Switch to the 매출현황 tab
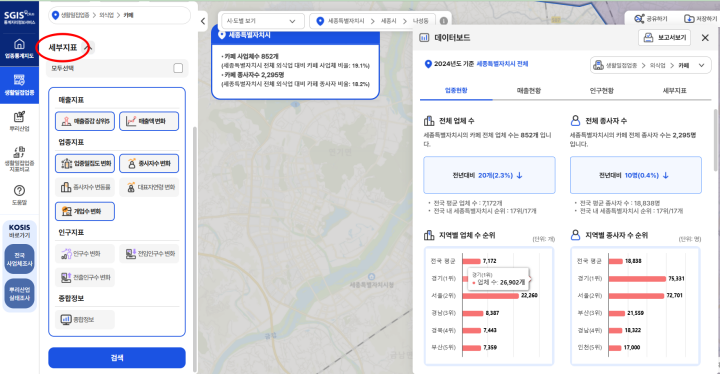Image resolution: width=720 pixels, height=374 pixels. coord(529,91)
